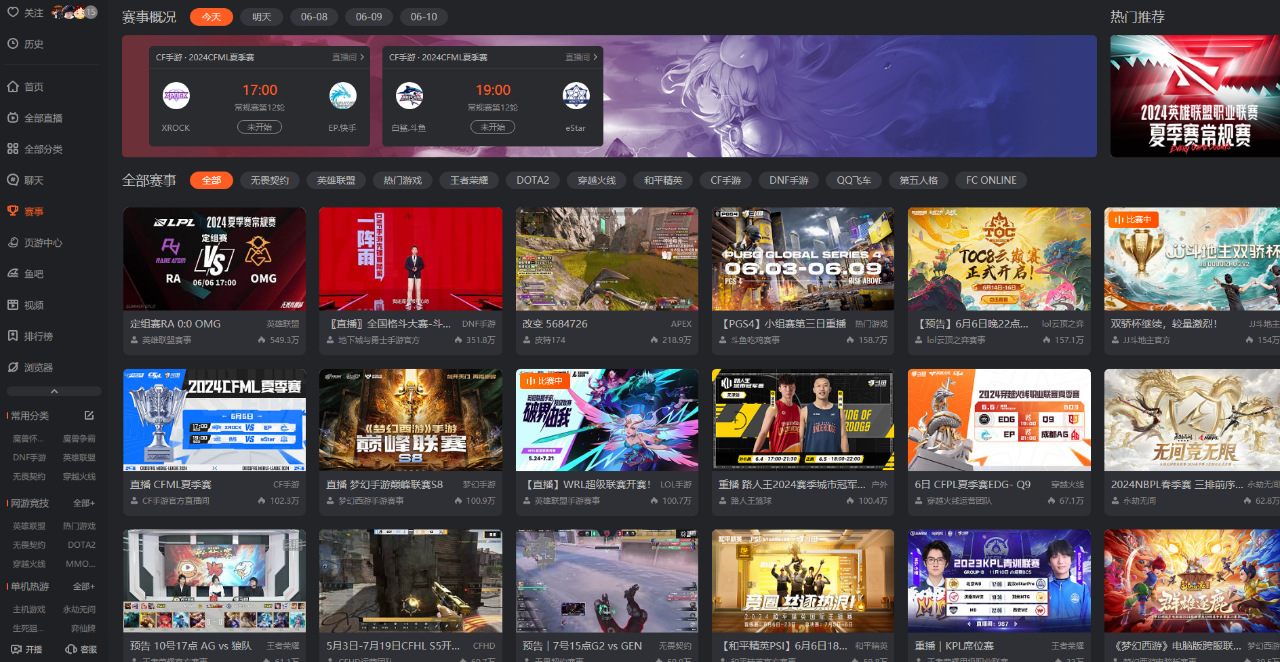Open 梦幻手游巅峰联赛S8 stream thumbnail

click(x=410, y=420)
